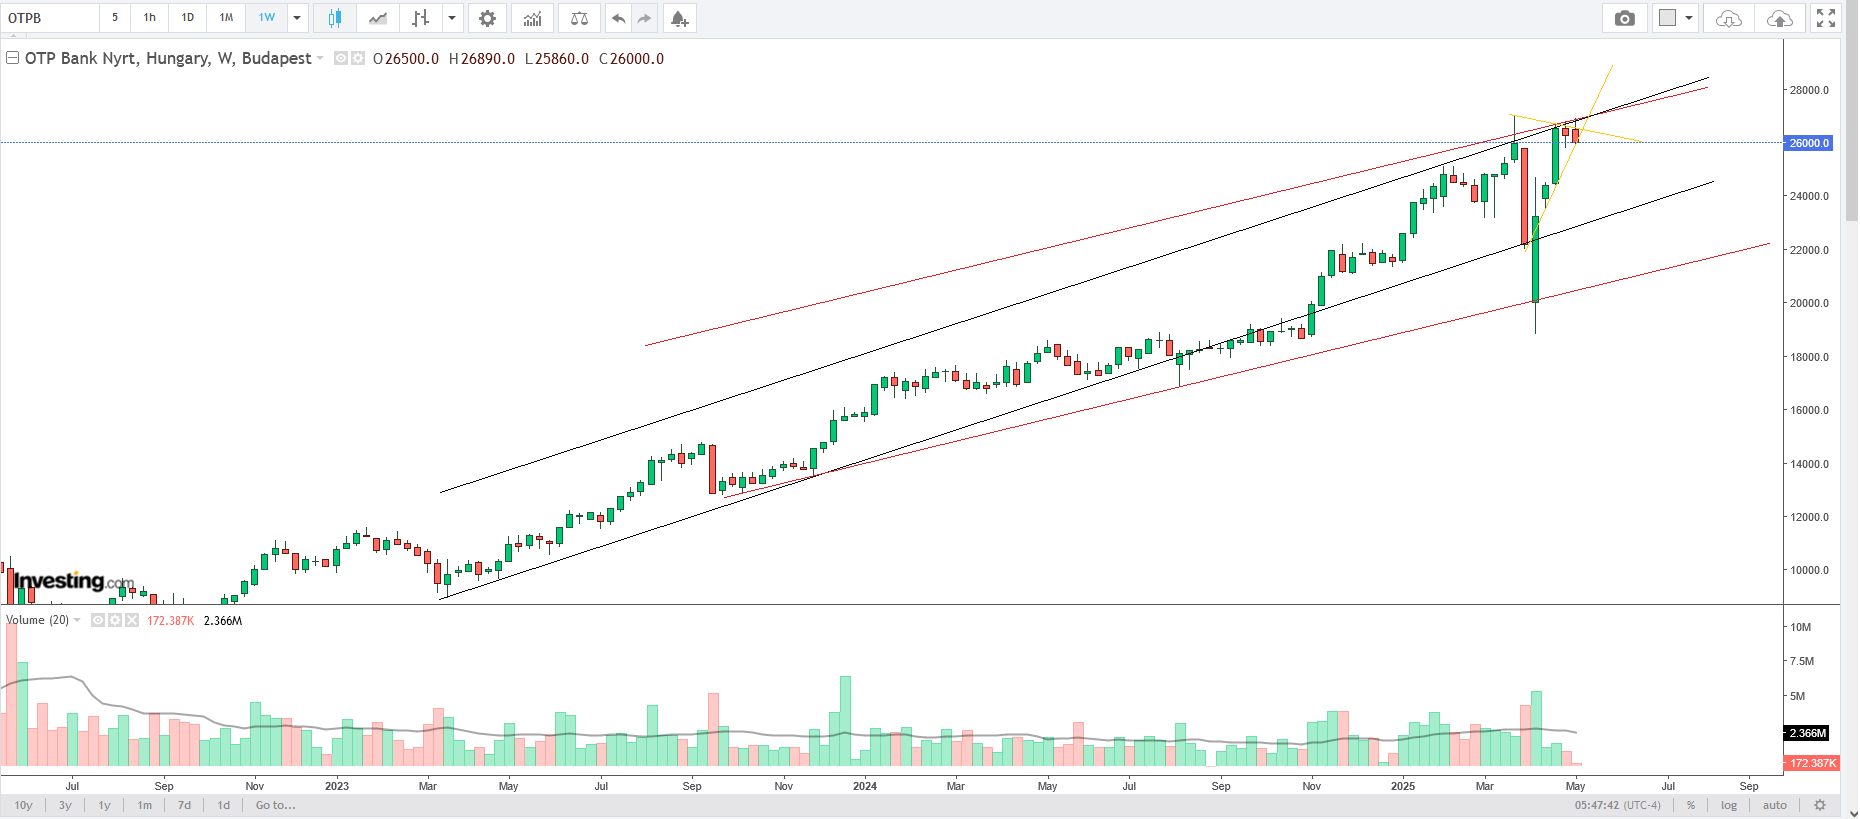This screenshot has width=1860, height=819.
Task: Create an alert with the bell icon
Action: (x=679, y=18)
